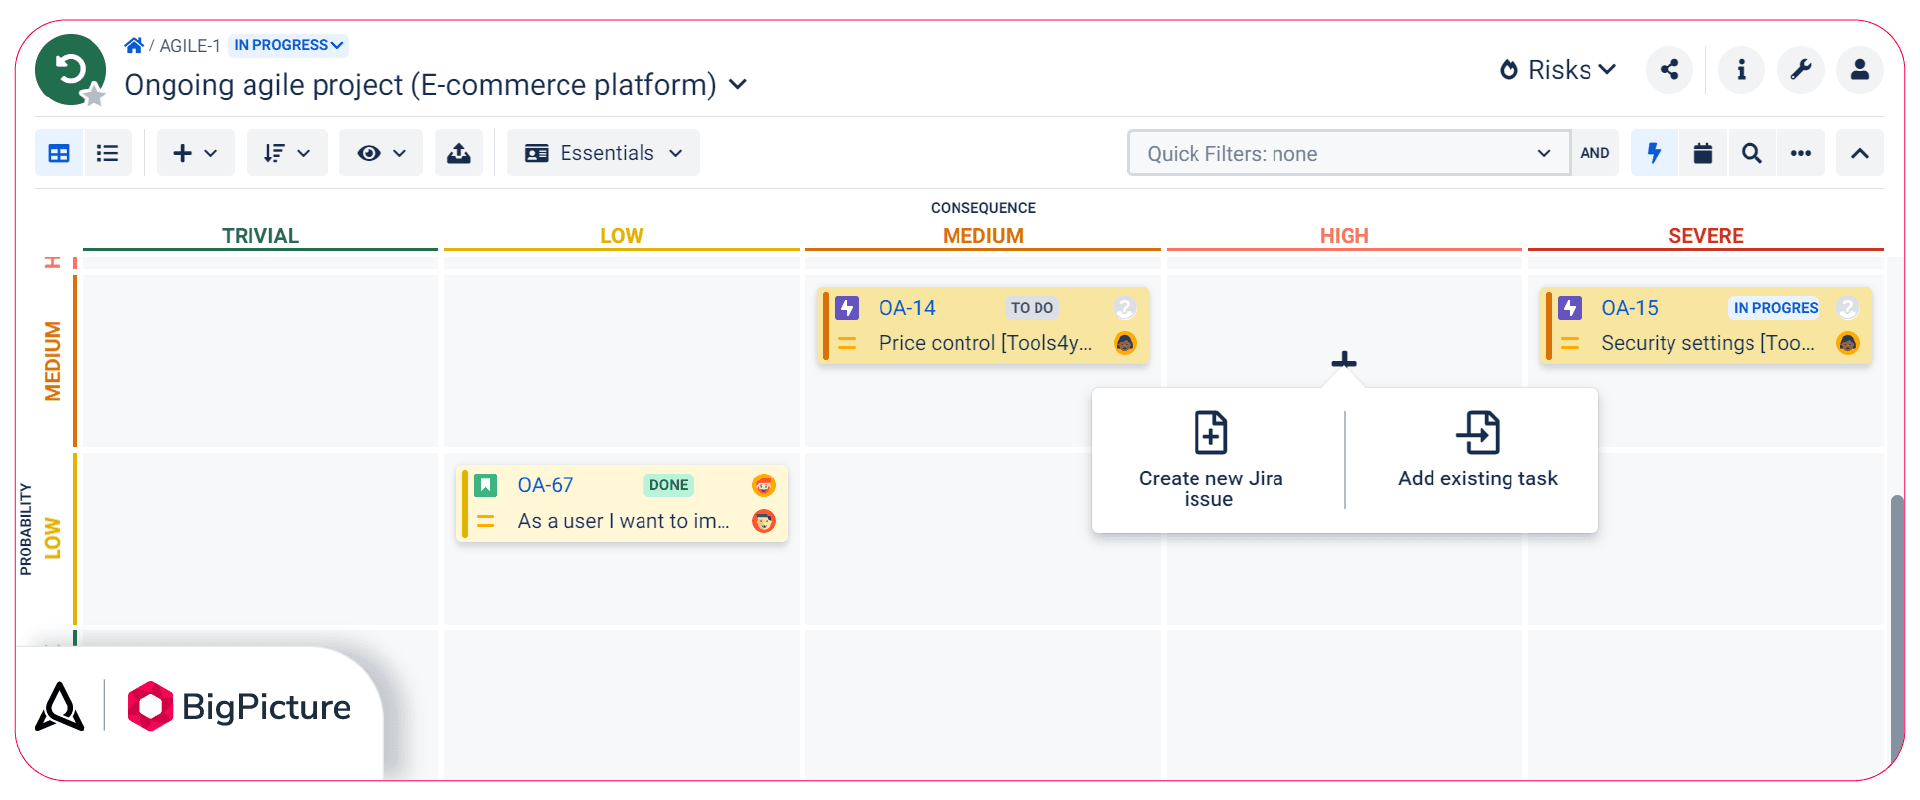Click the priority icon on OA-14 card

(x=847, y=343)
